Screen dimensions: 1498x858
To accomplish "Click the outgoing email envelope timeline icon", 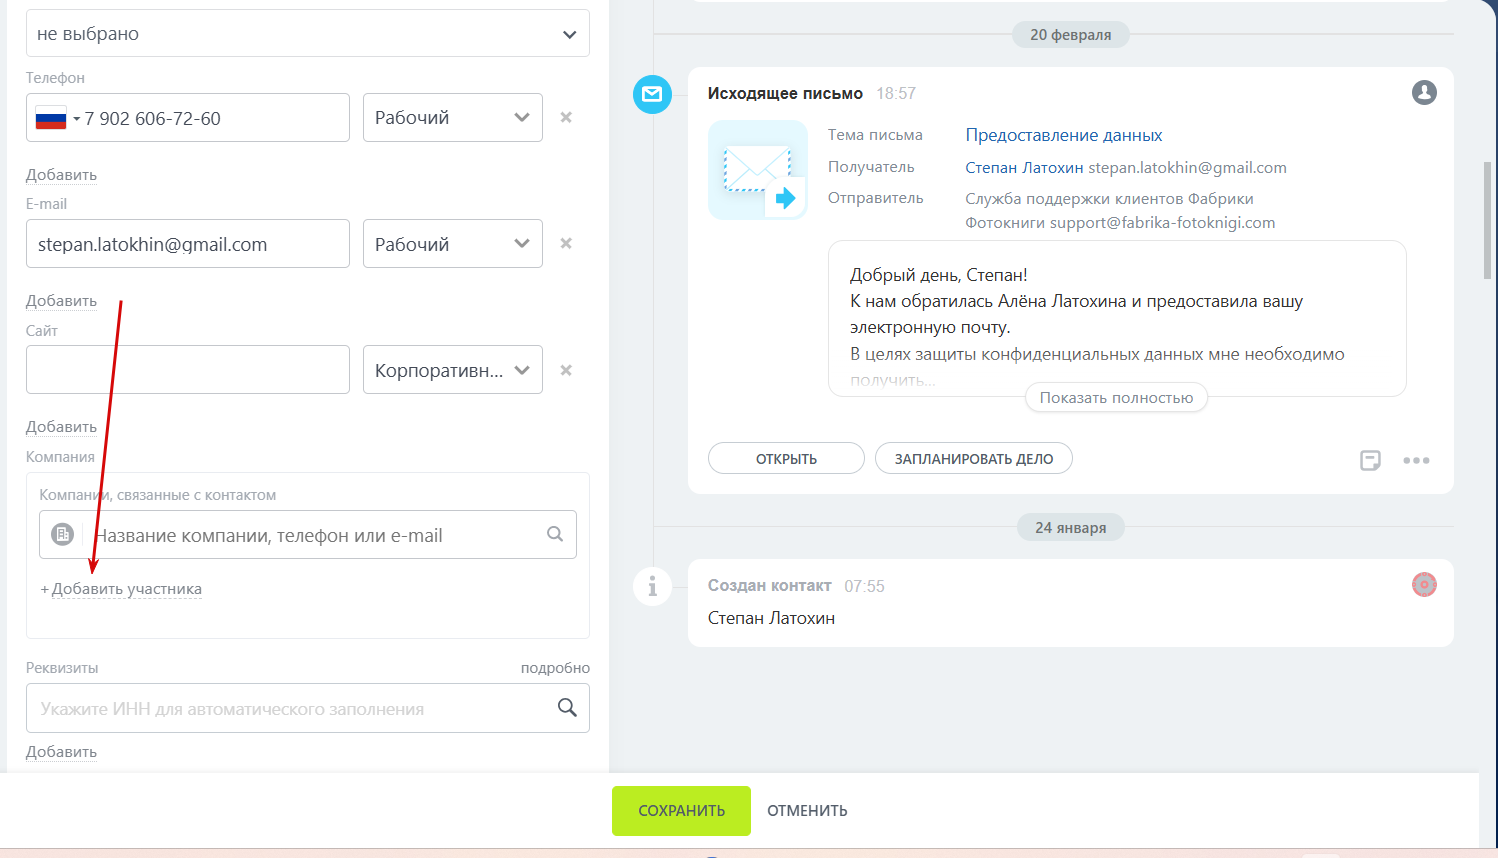I will coord(652,94).
